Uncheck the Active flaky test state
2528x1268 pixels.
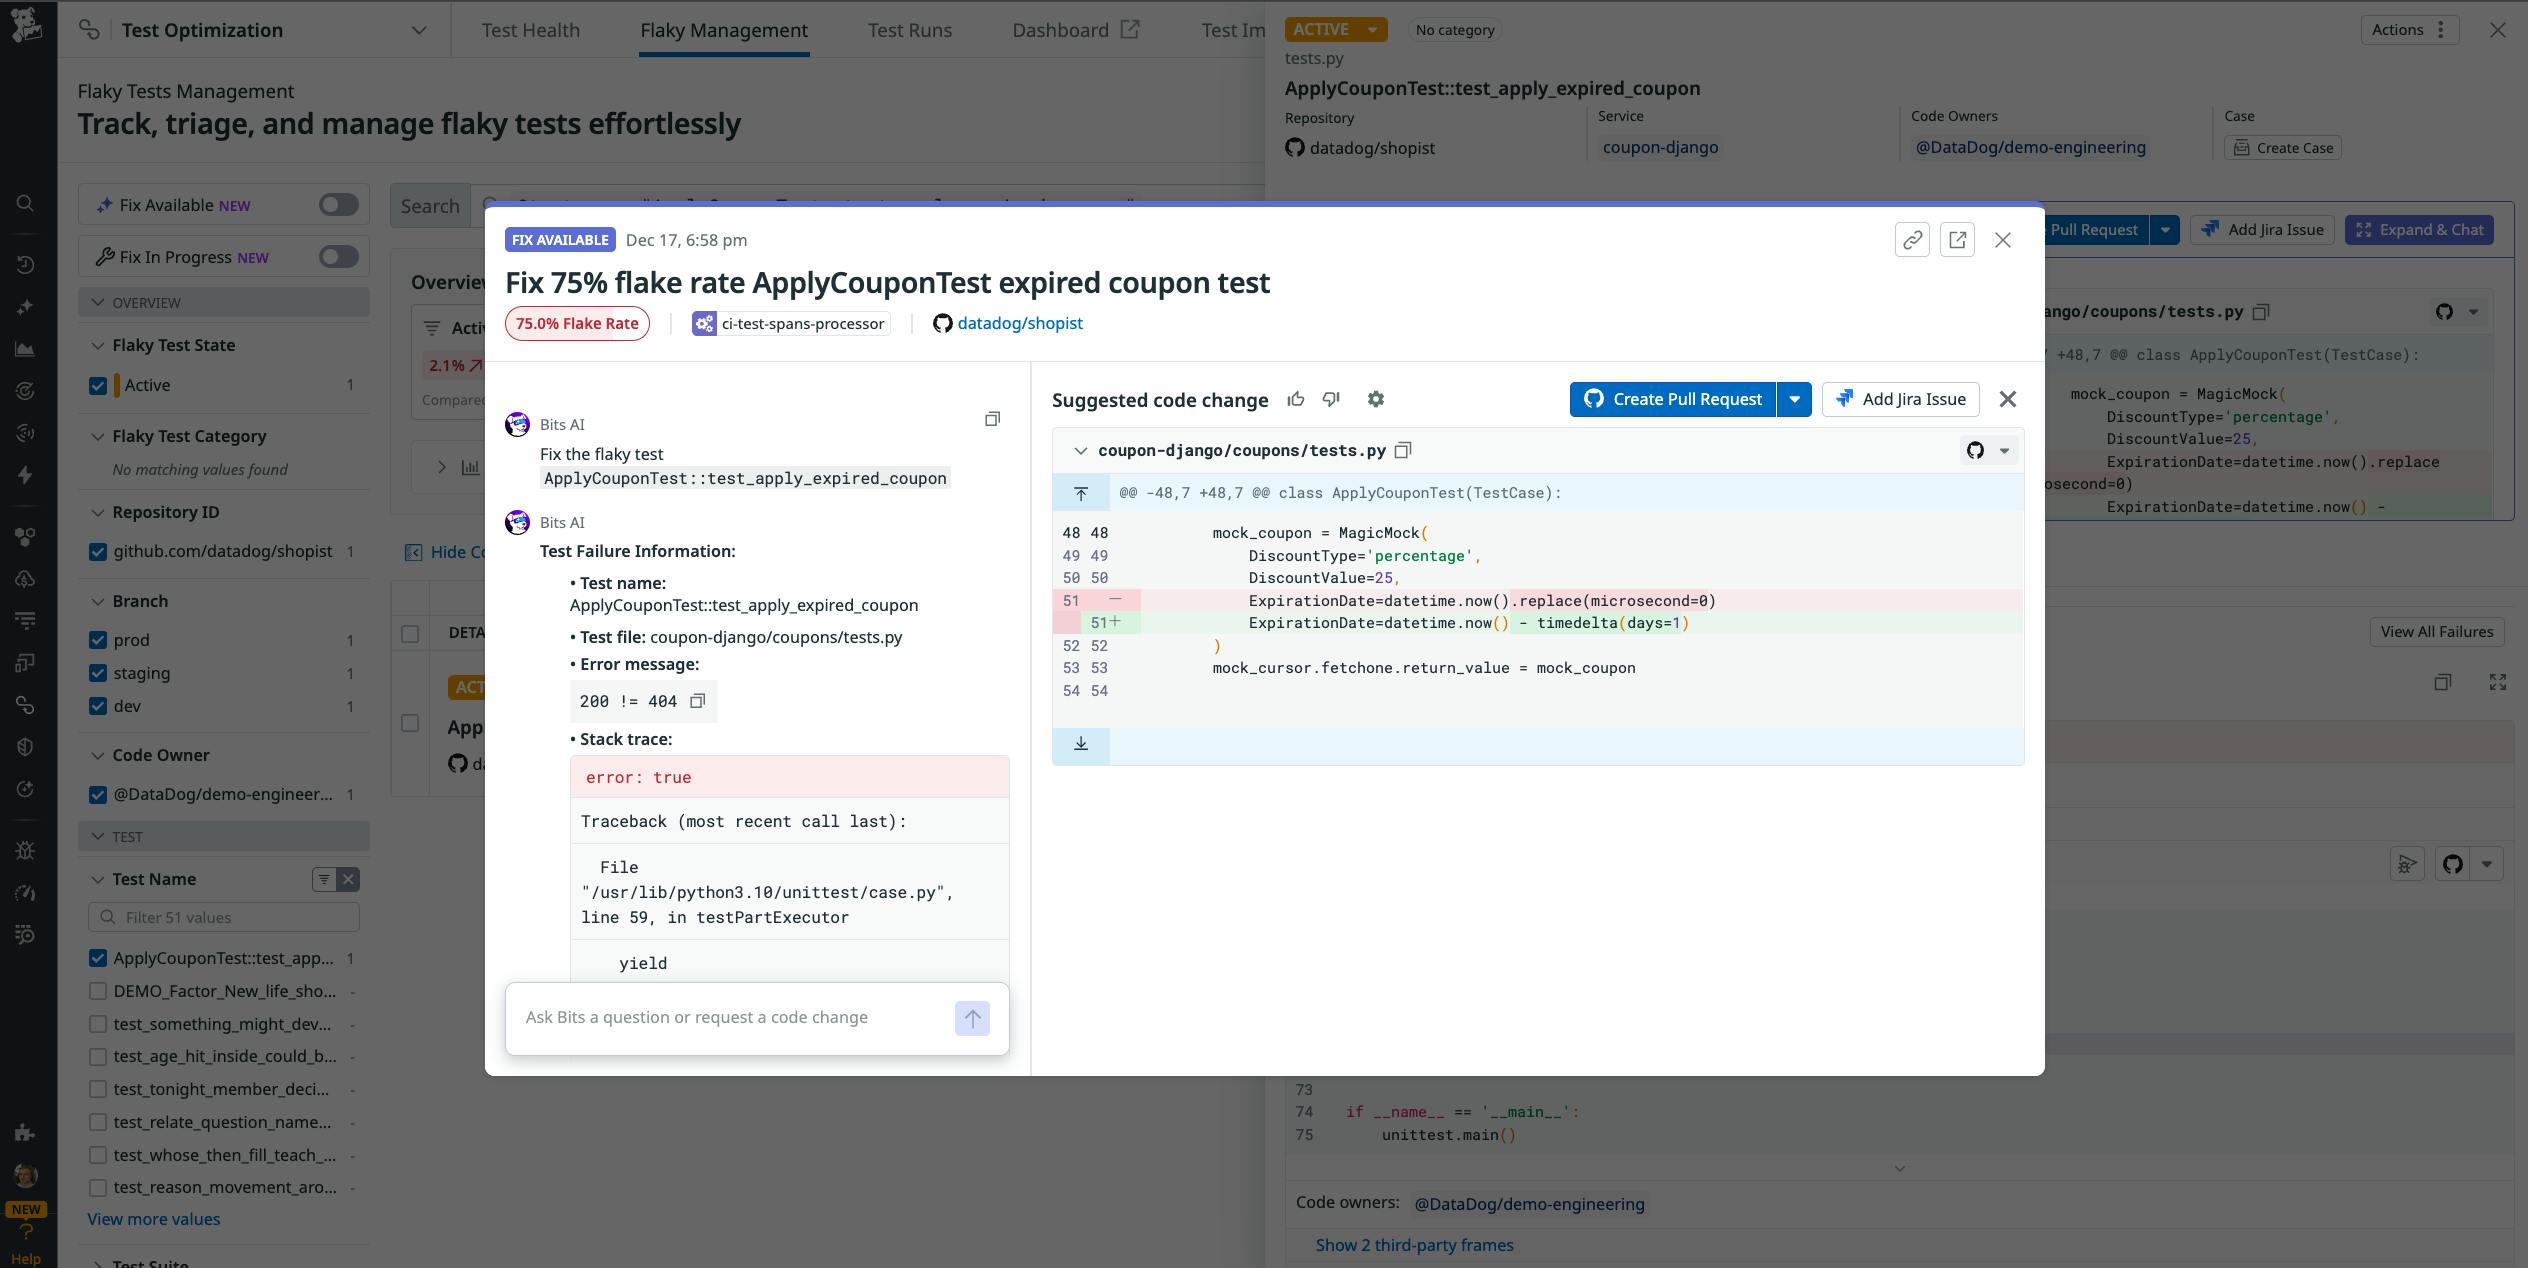tap(98, 385)
